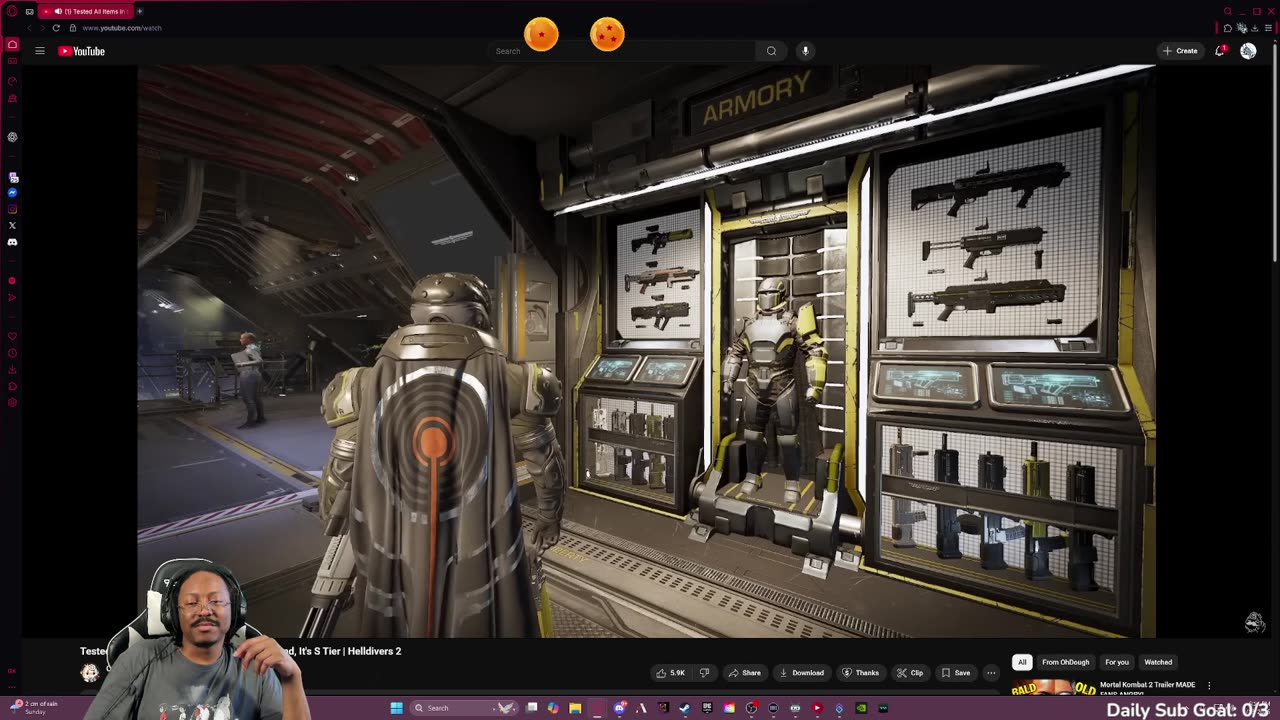
Task: Click the Helldivers video player to pause
Action: 646,350
